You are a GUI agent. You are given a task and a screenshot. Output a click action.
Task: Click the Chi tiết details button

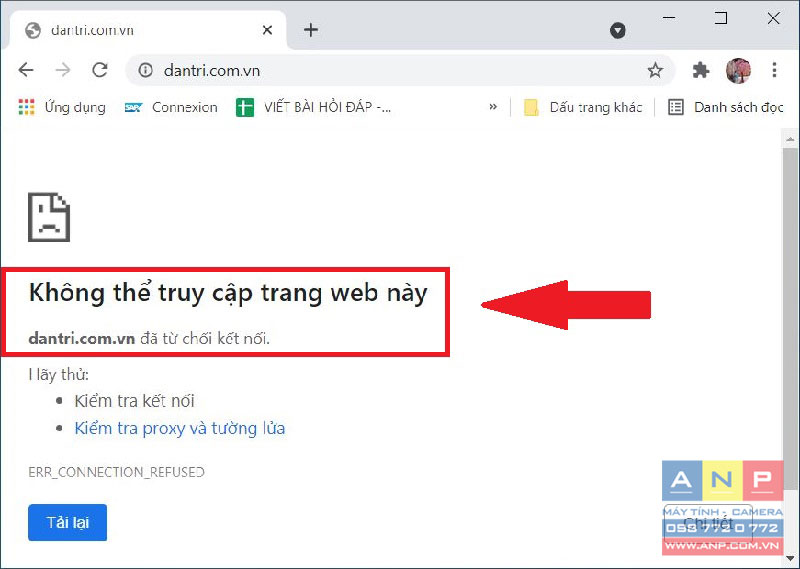[x=708, y=523]
